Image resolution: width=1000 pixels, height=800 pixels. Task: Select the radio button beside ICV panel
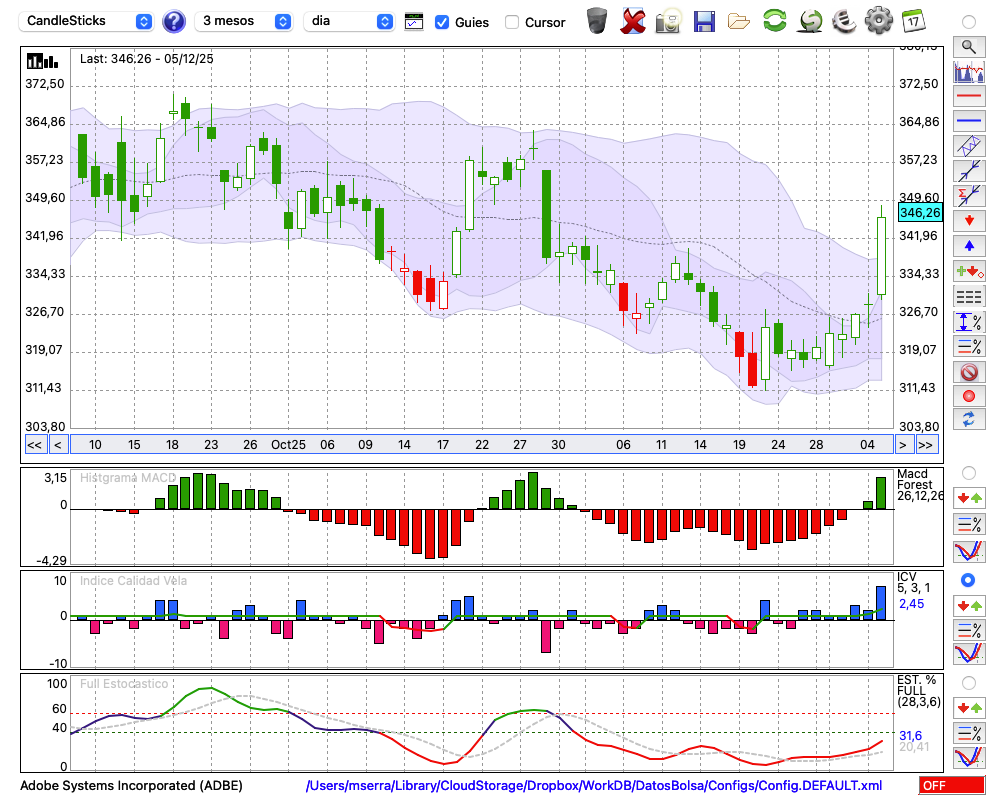[x=968, y=580]
